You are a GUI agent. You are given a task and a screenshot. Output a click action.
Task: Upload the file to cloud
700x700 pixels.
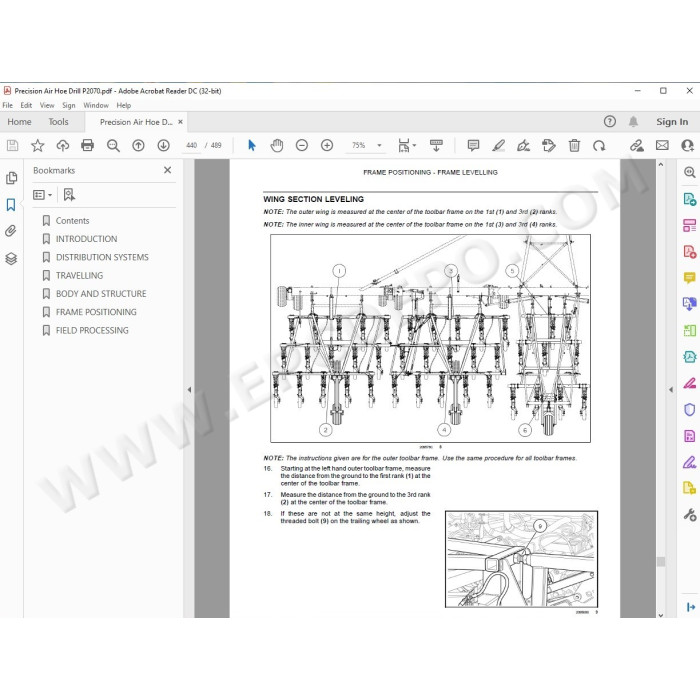coord(62,146)
